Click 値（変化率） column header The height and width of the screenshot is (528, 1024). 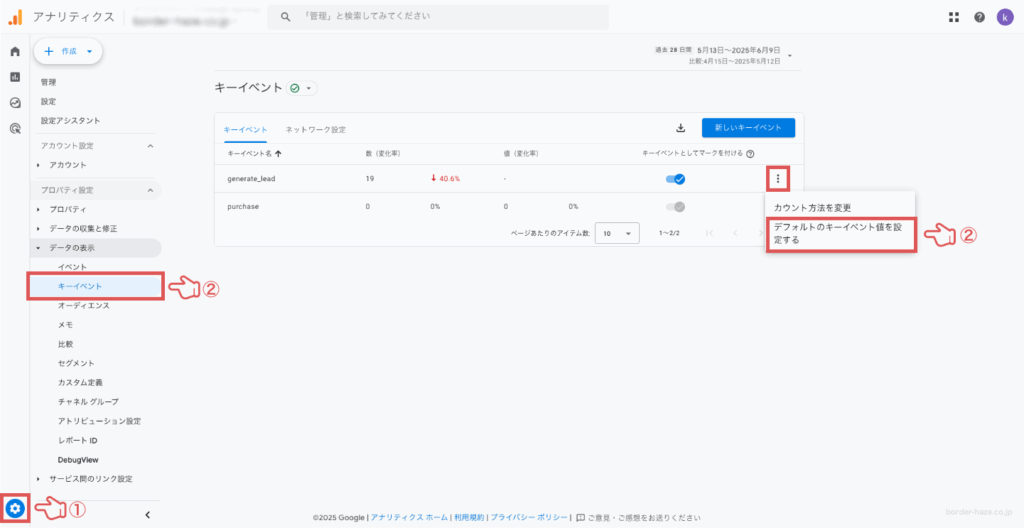point(520,154)
